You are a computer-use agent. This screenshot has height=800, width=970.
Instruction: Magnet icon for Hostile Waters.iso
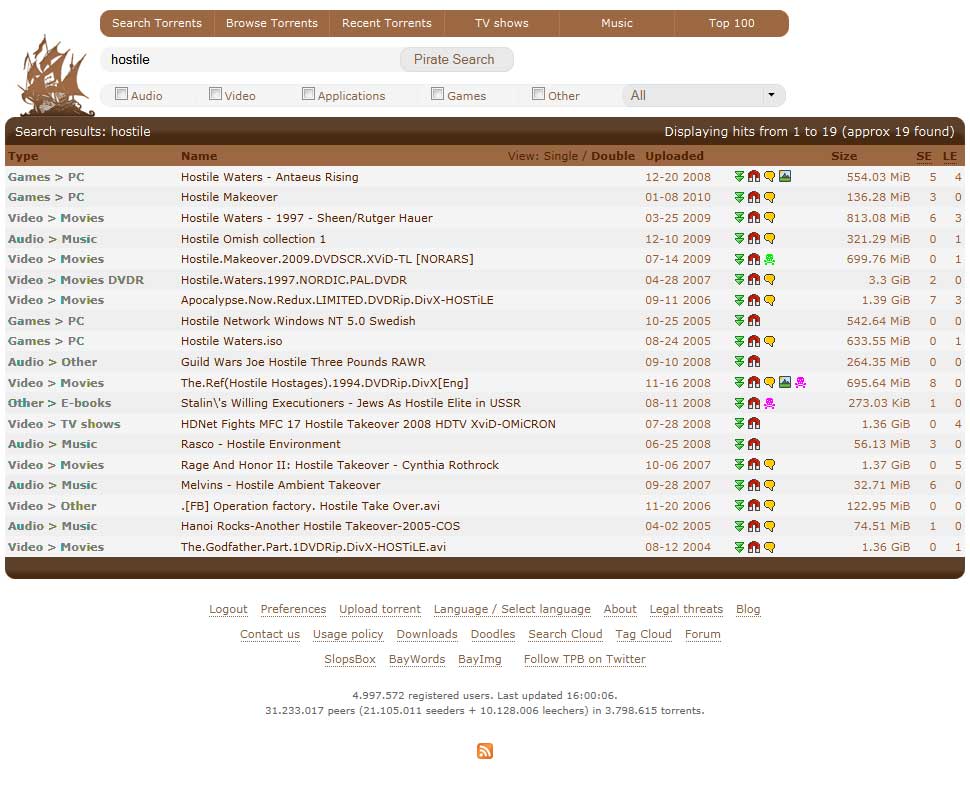point(753,341)
